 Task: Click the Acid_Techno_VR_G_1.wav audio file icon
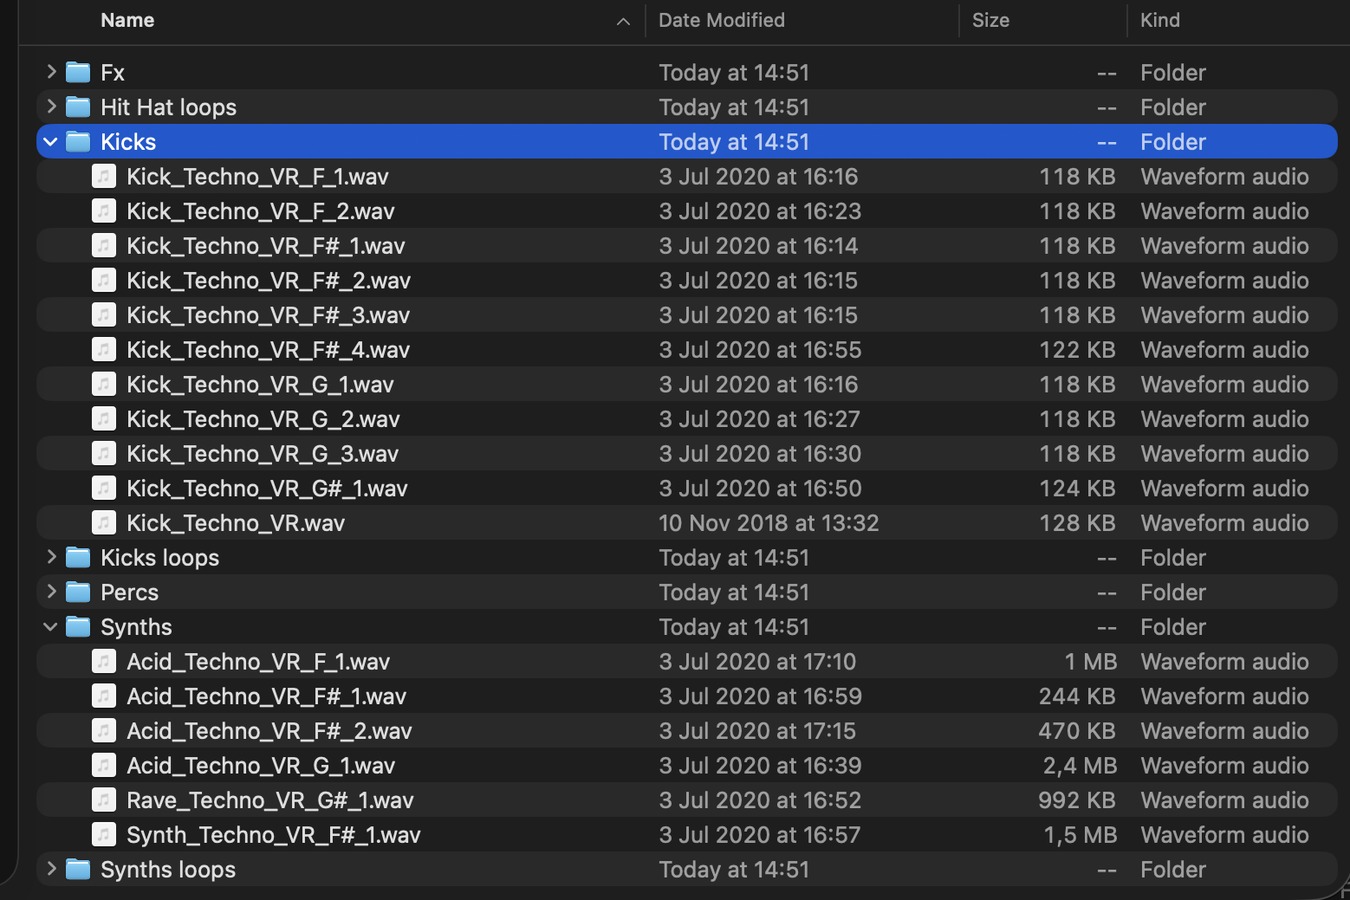click(104, 765)
